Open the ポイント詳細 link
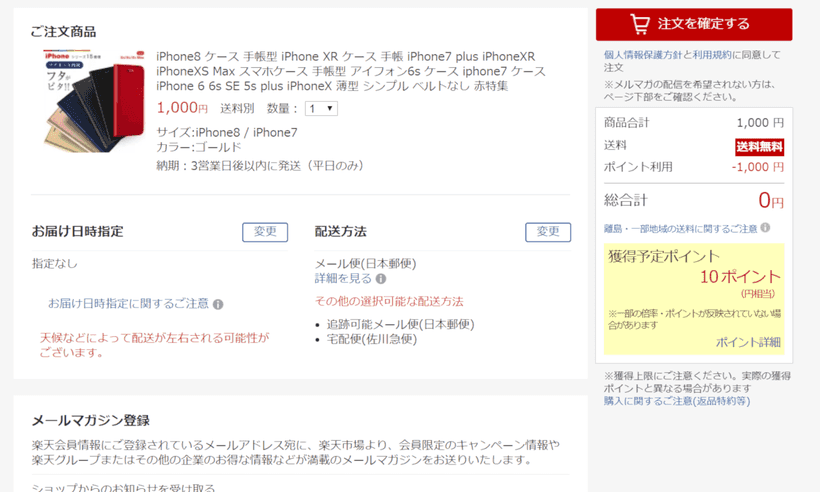Screen dimensions: 820x492 coord(748,342)
